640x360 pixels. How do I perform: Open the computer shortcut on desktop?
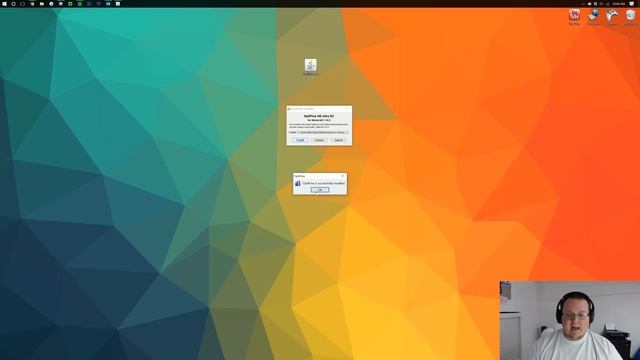pyautogui.click(x=593, y=17)
